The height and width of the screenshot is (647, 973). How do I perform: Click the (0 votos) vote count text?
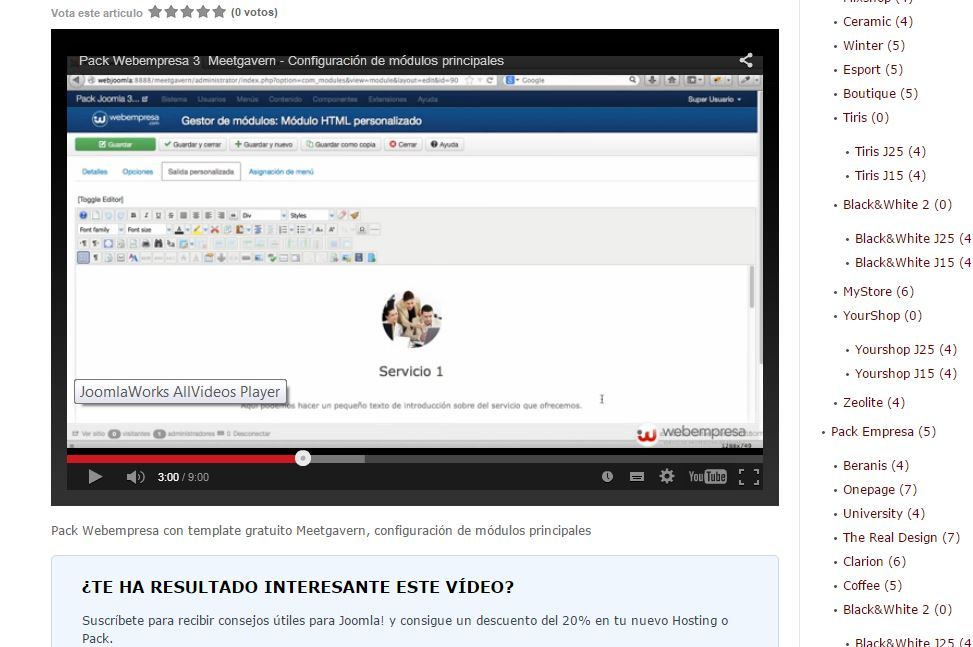[x=254, y=12]
